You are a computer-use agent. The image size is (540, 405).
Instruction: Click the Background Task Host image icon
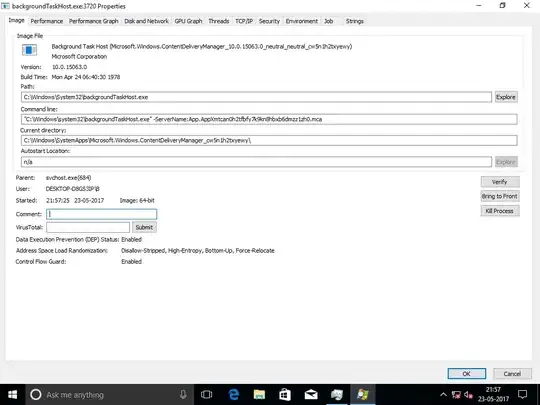30,50
